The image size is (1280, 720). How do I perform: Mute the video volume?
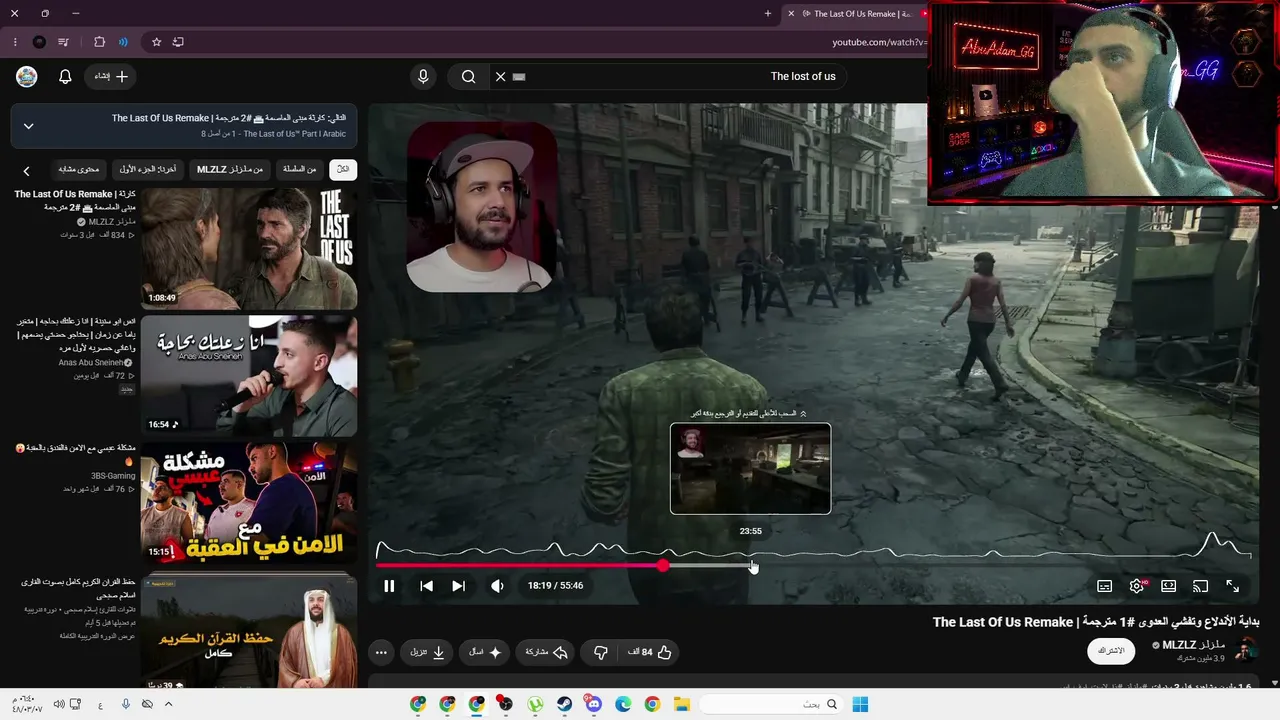point(497,586)
